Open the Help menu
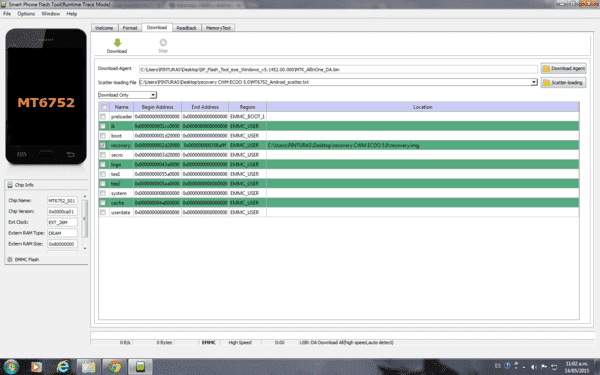 (x=72, y=14)
